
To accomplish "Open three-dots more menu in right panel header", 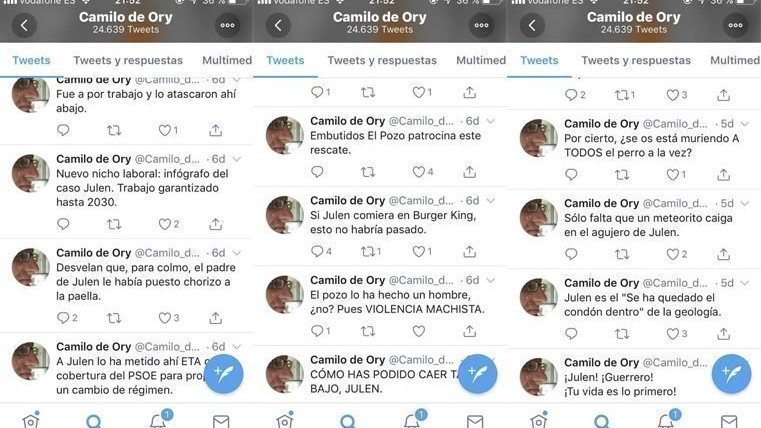I will pyautogui.click(x=735, y=25).
